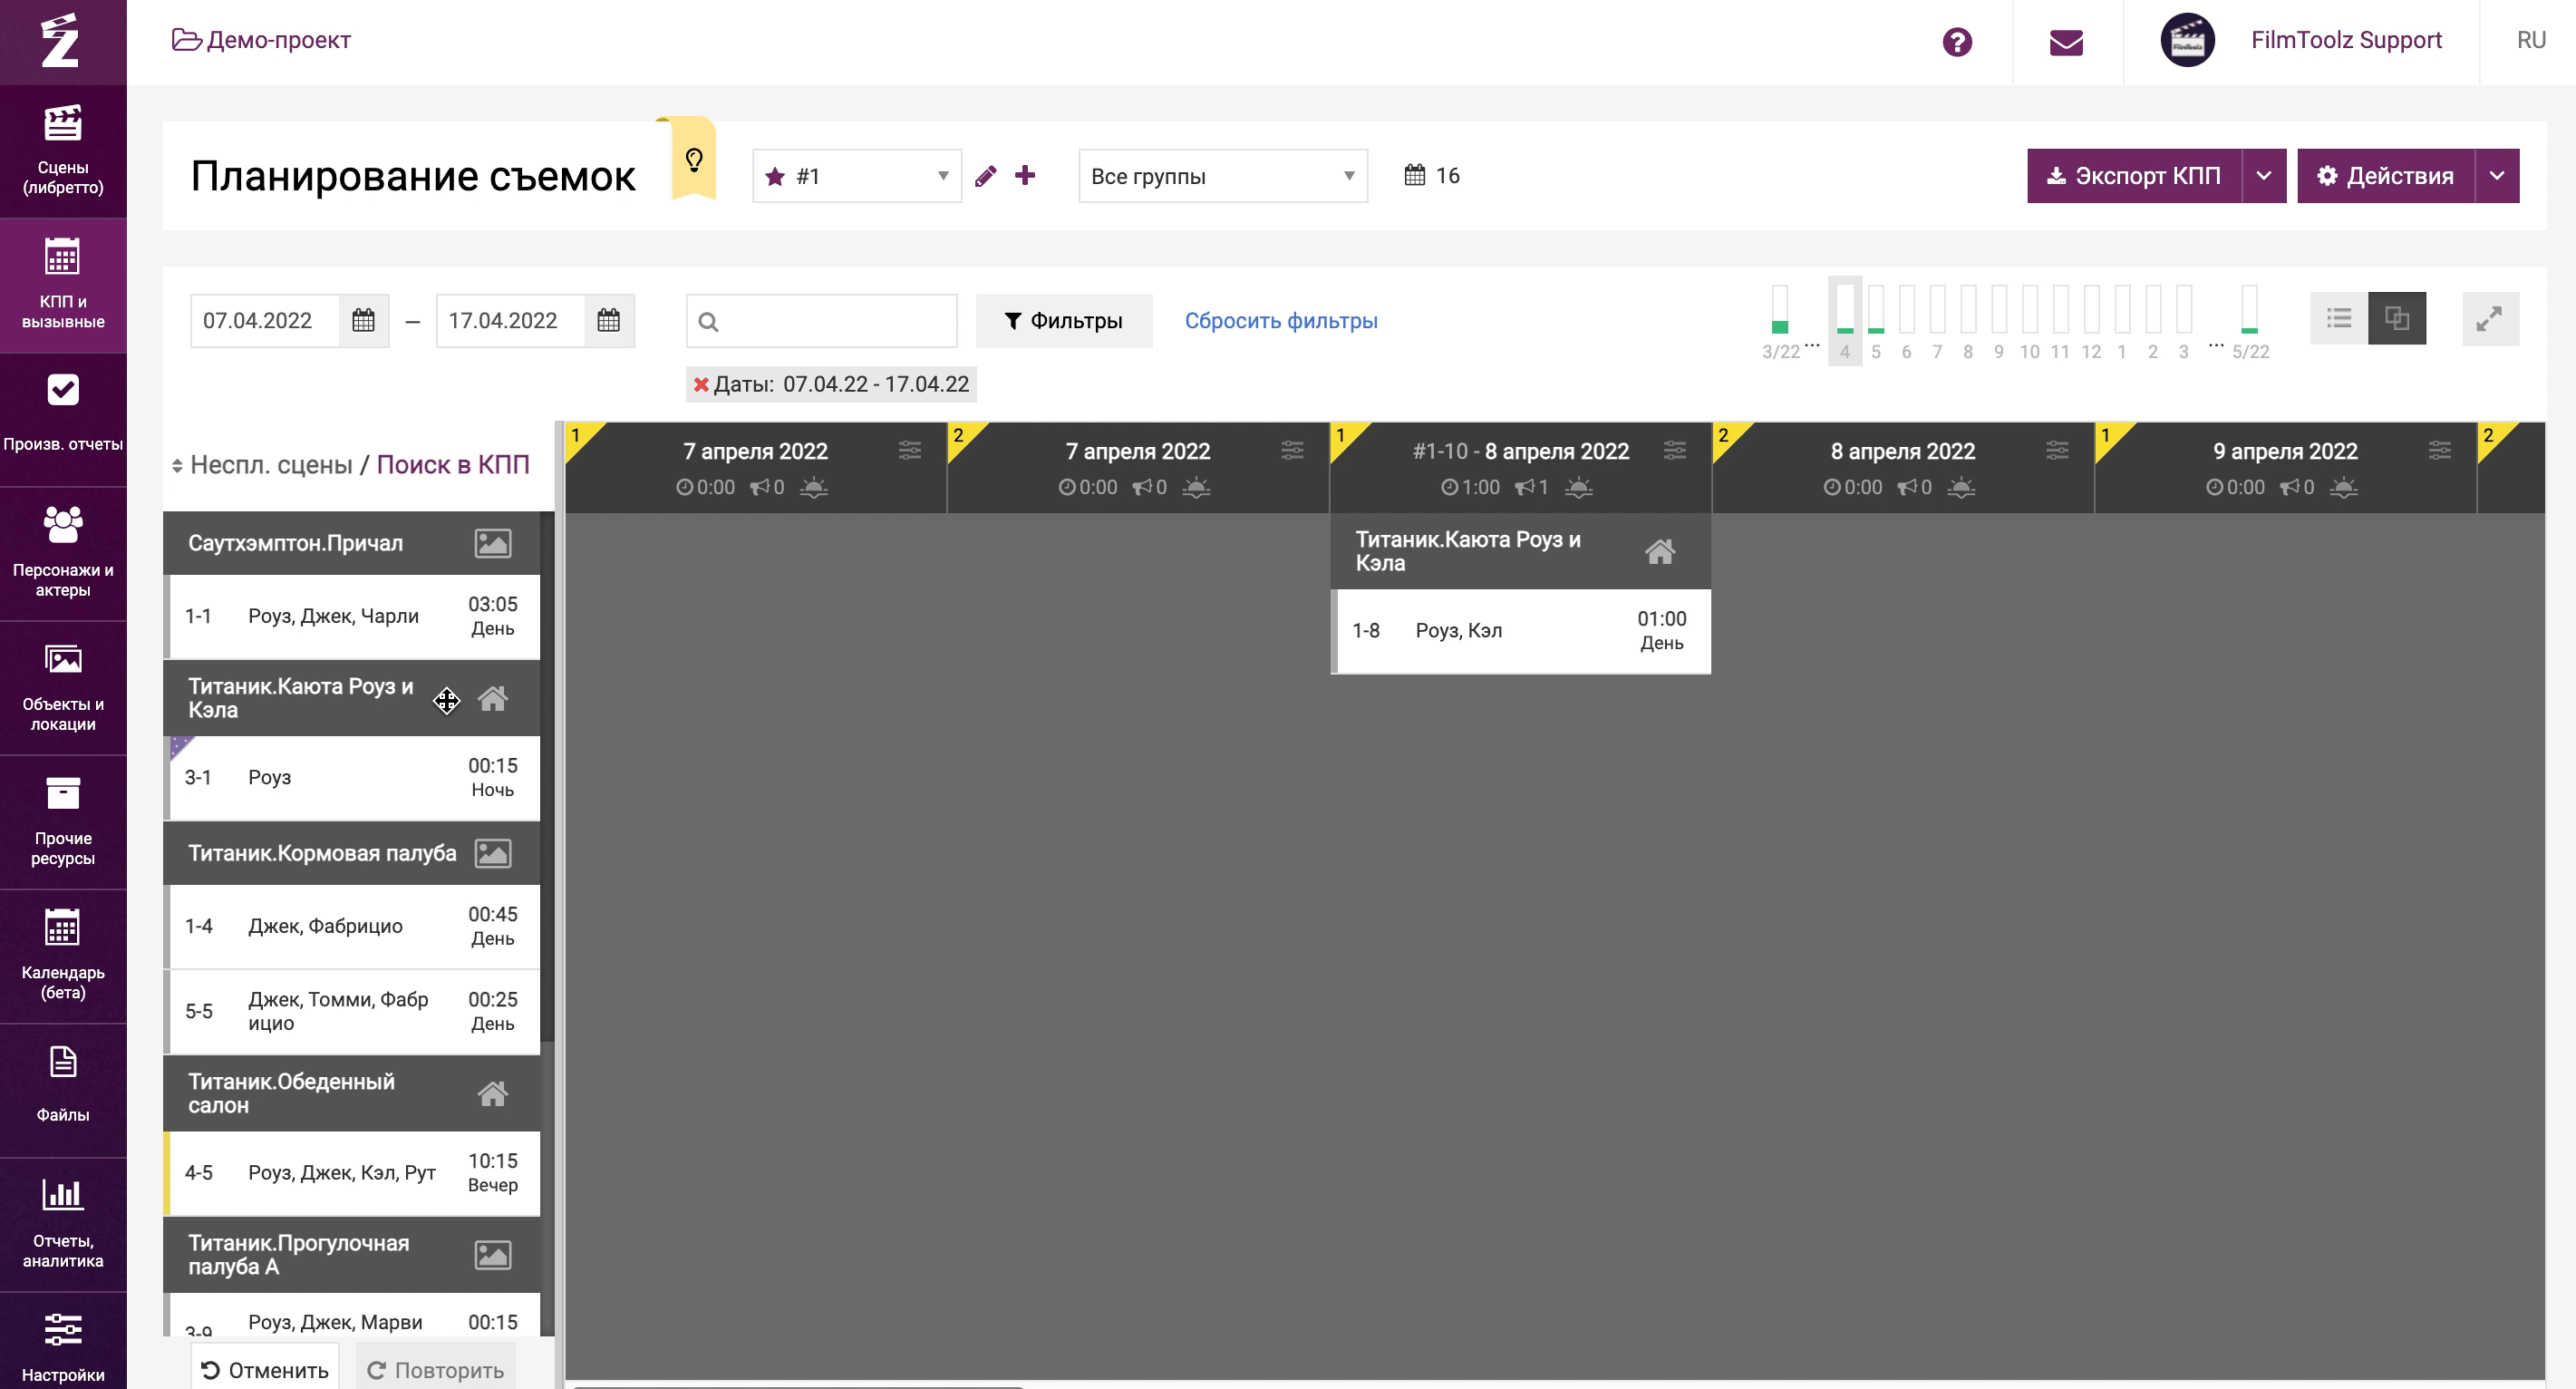Switch to stripboard cards view mode
Image resolution: width=2576 pixels, height=1389 pixels.
(x=2396, y=319)
